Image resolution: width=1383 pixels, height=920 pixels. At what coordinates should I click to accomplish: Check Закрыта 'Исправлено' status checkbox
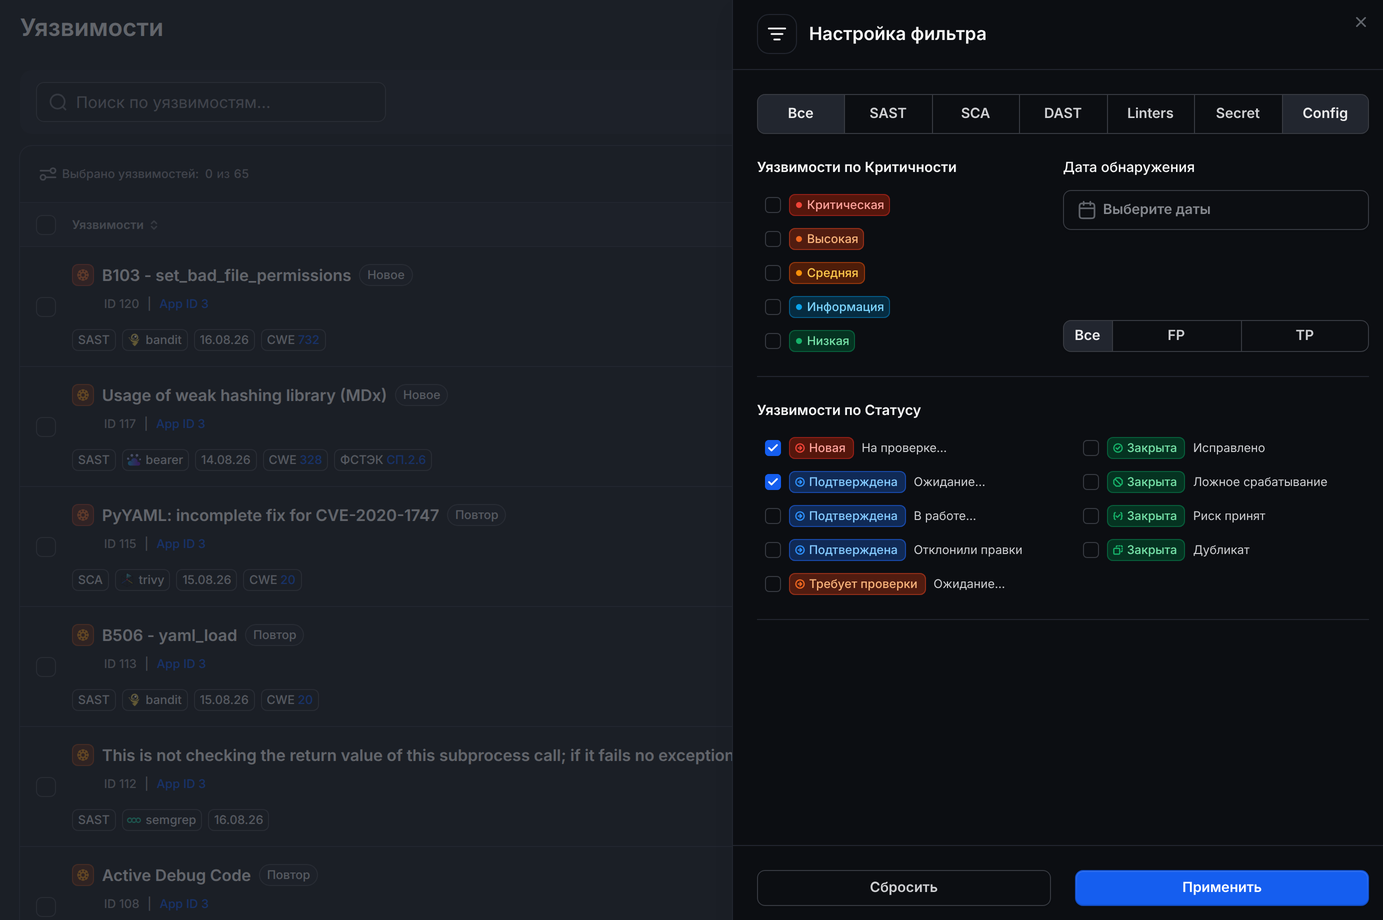pyautogui.click(x=1091, y=448)
